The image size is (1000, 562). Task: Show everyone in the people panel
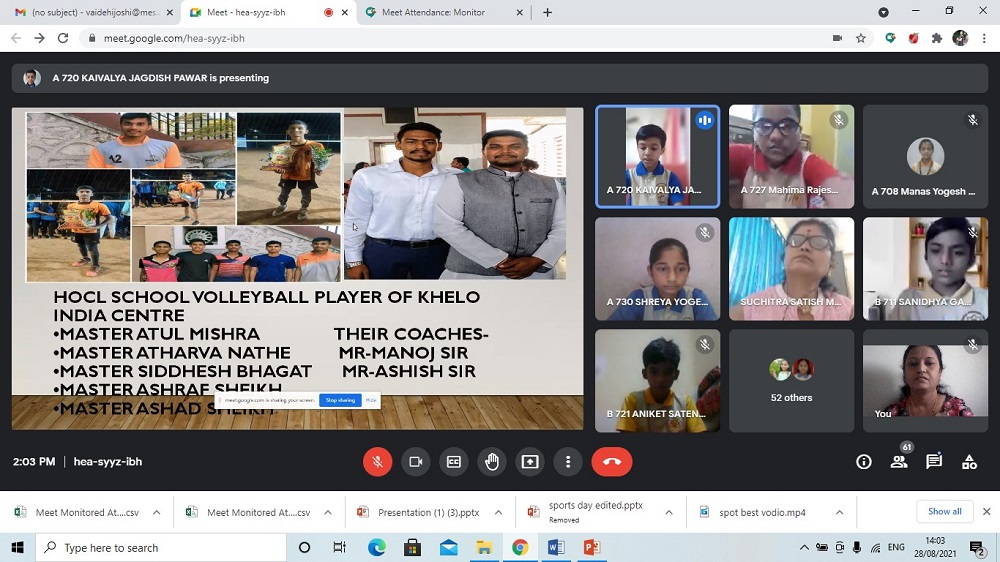[x=899, y=462]
